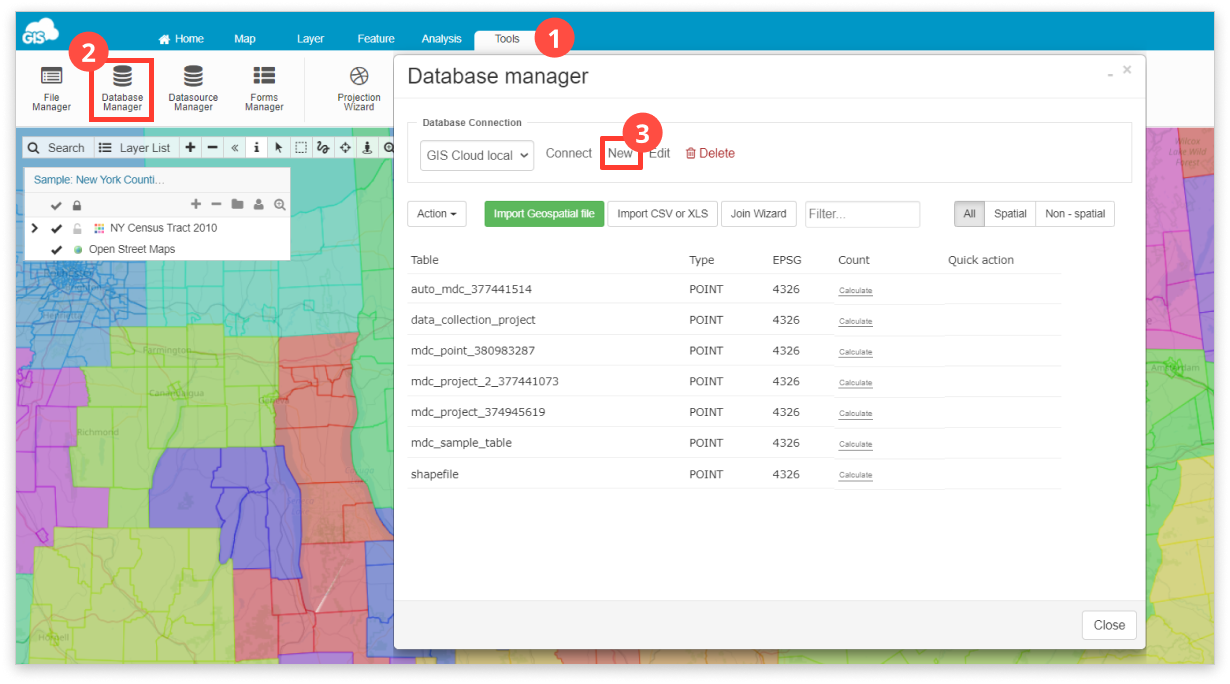This screenshot has width=1230, height=684.
Task: Open Search in the map panel
Action: [x=57, y=147]
